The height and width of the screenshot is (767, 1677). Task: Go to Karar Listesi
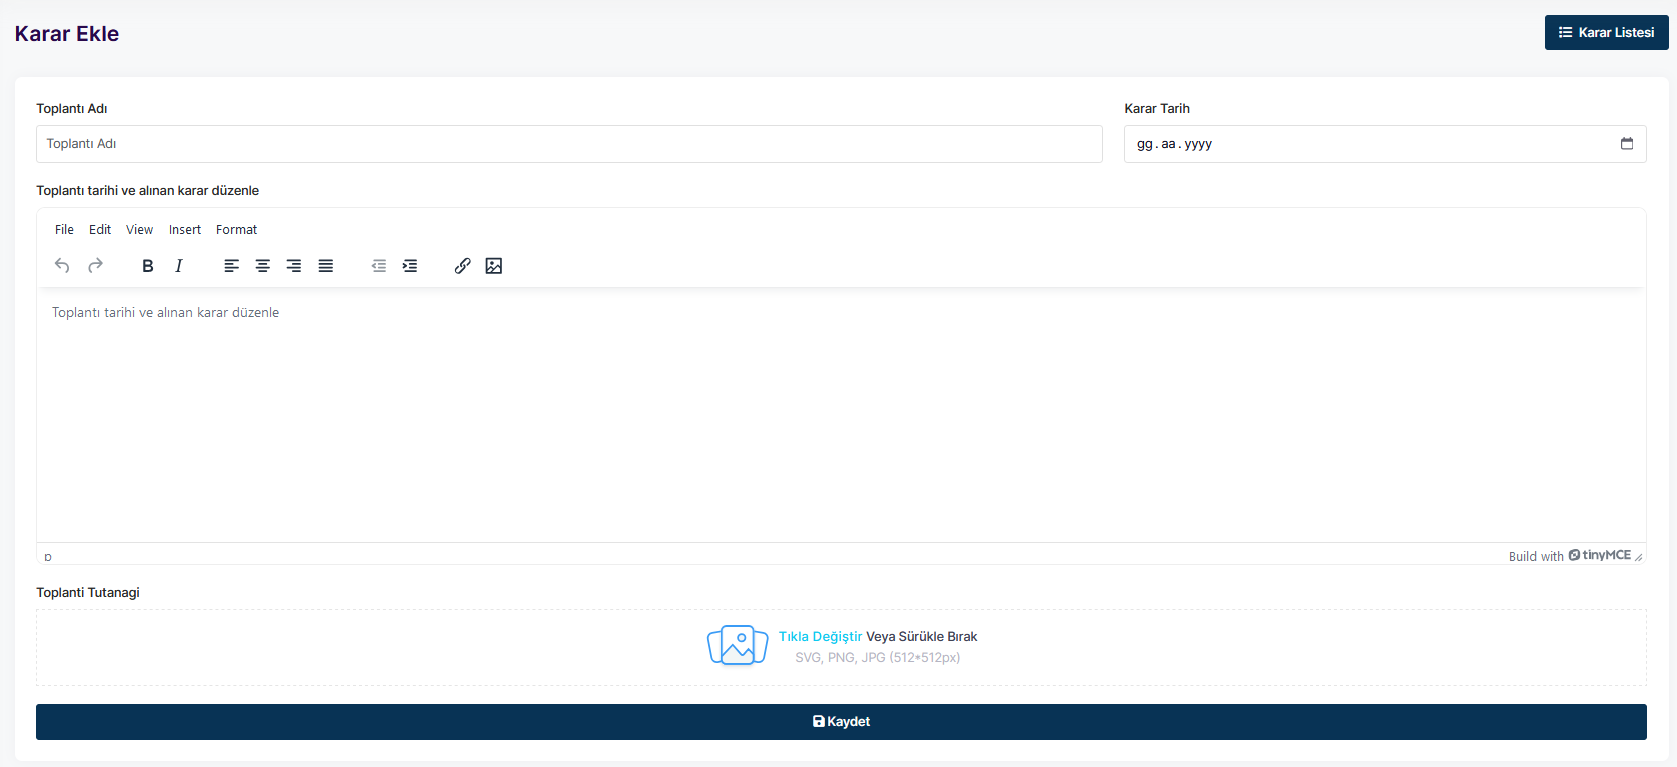(x=1606, y=32)
